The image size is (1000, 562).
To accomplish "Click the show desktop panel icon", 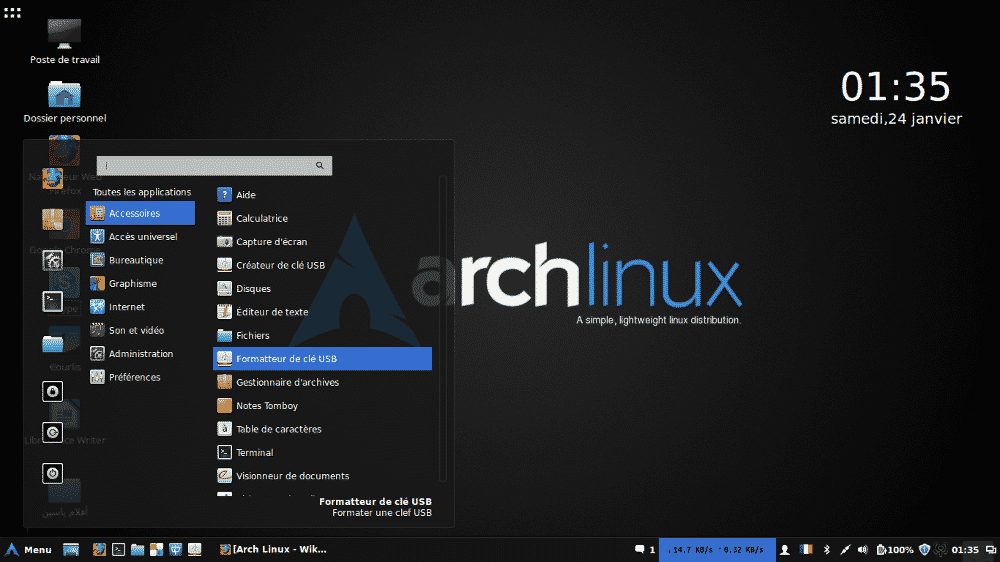I will coord(71,549).
